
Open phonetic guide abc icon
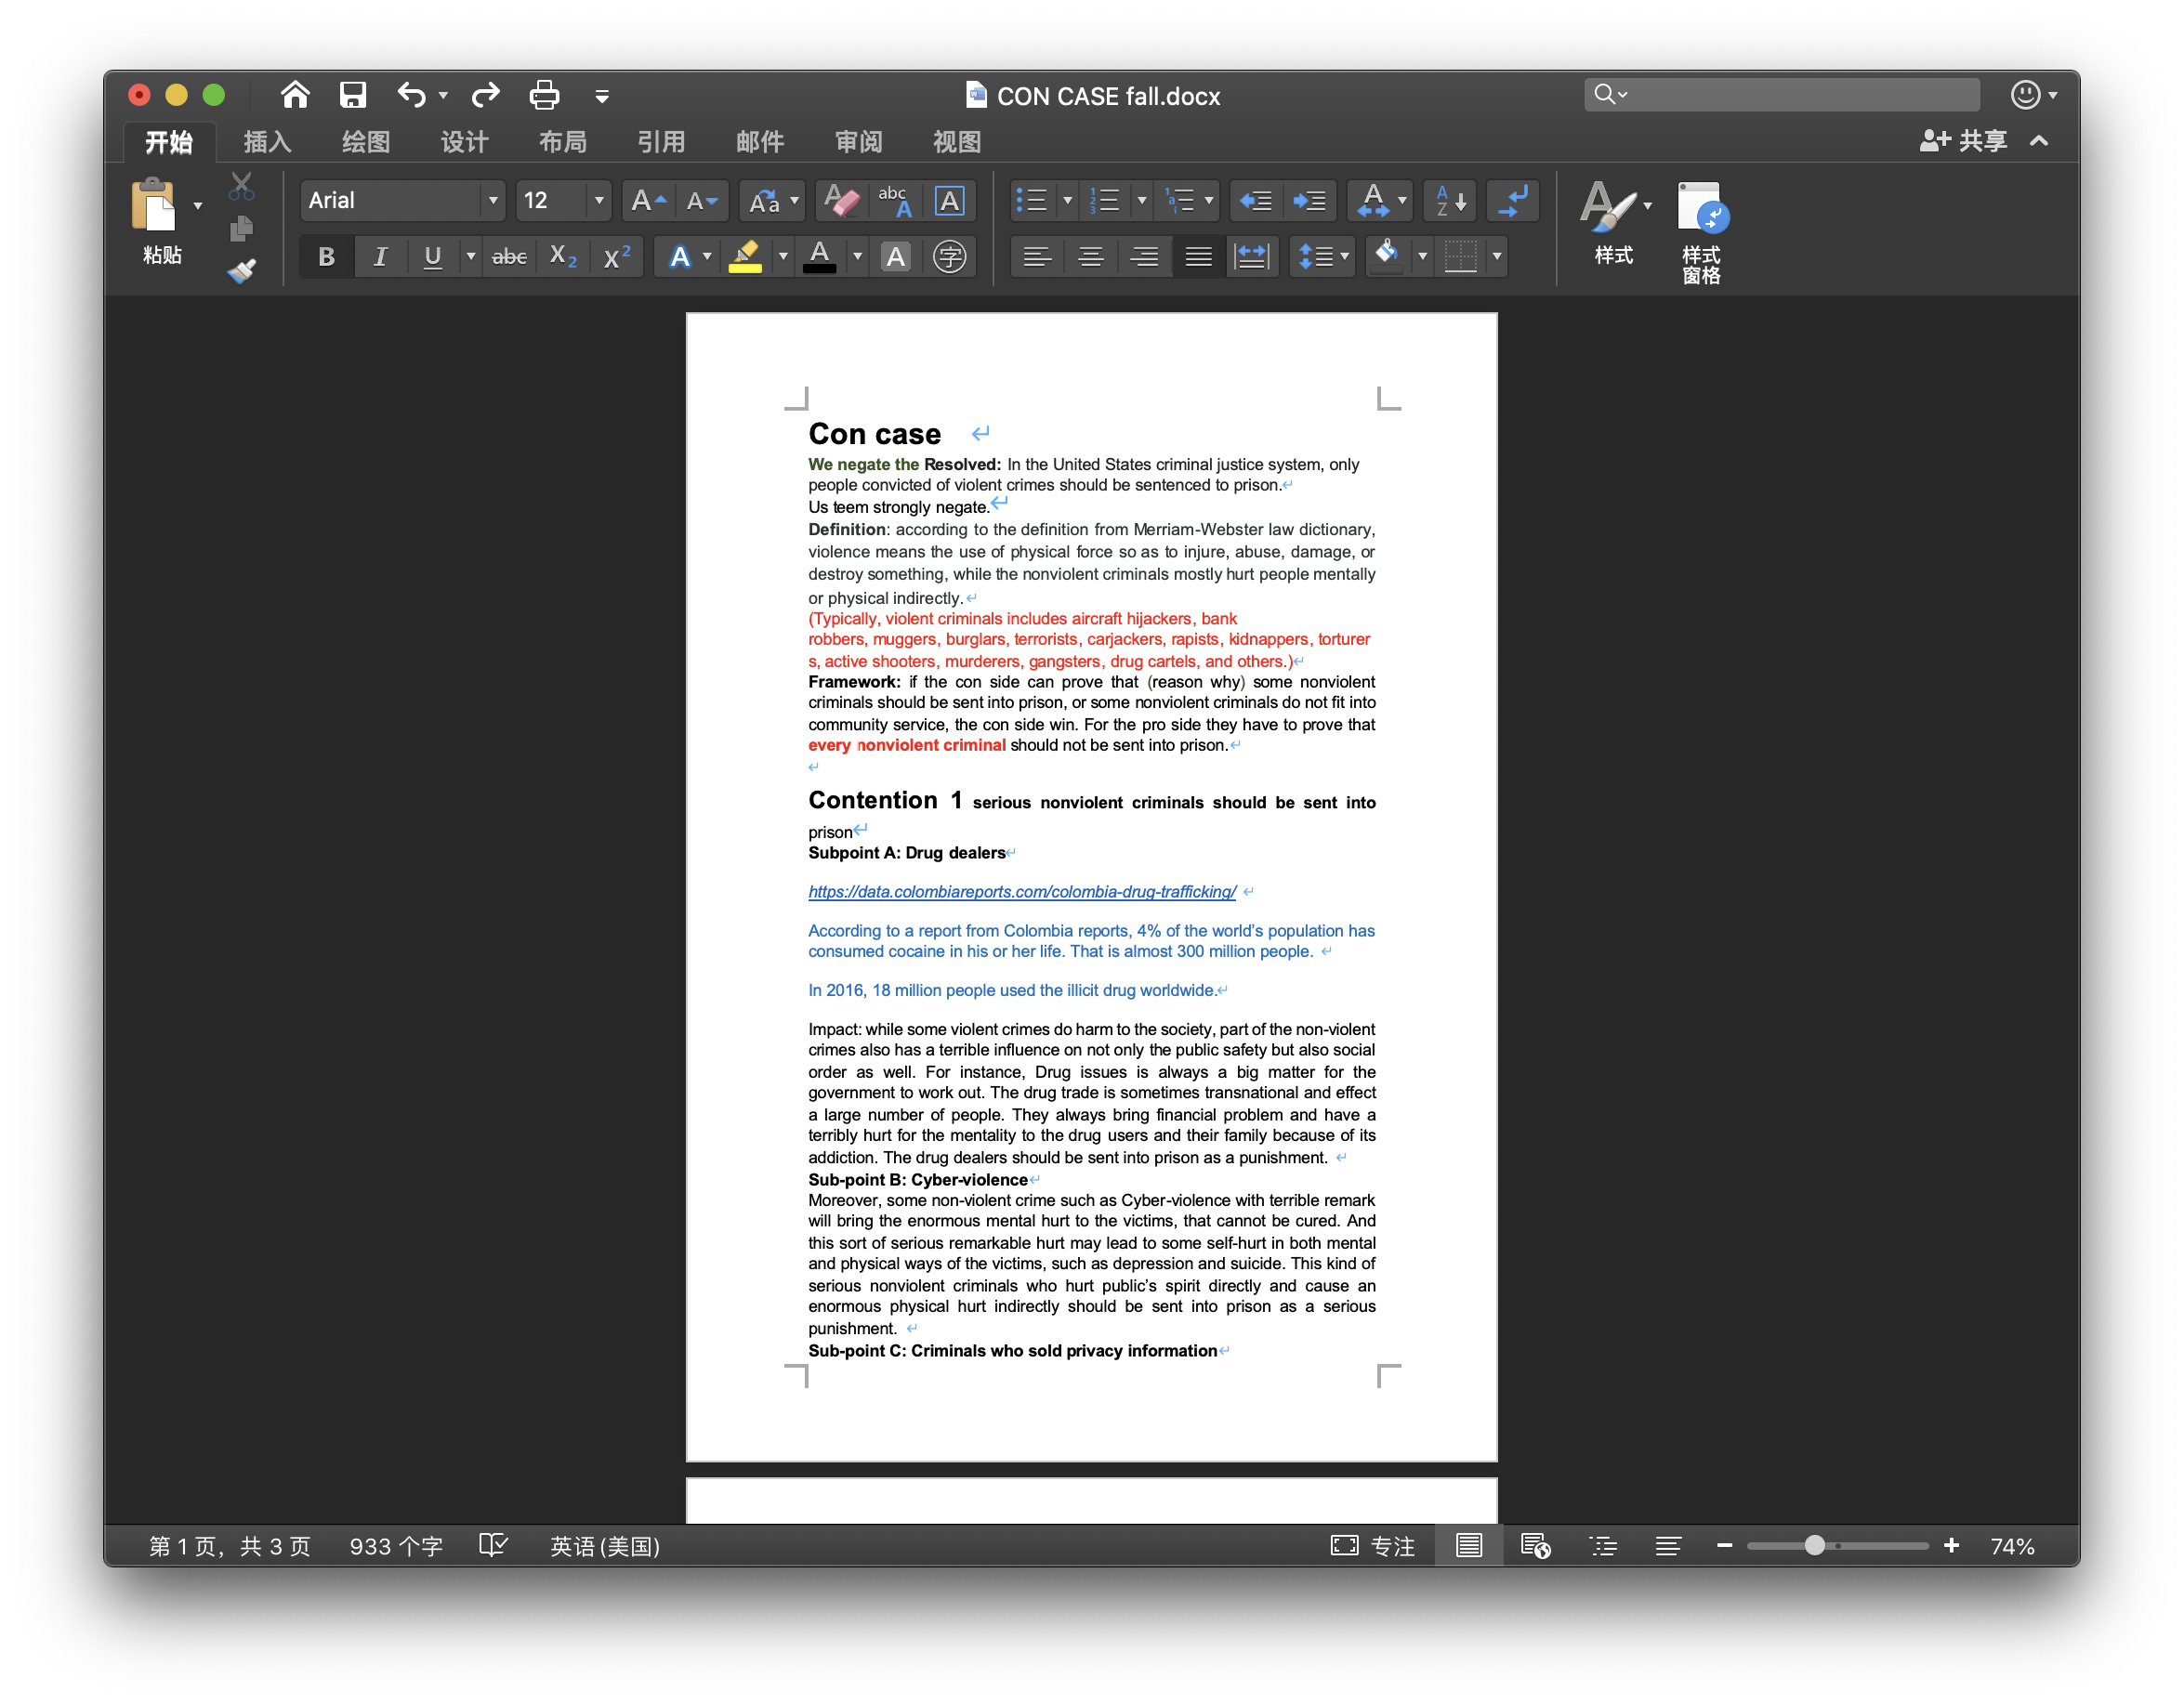pyautogui.click(x=895, y=201)
